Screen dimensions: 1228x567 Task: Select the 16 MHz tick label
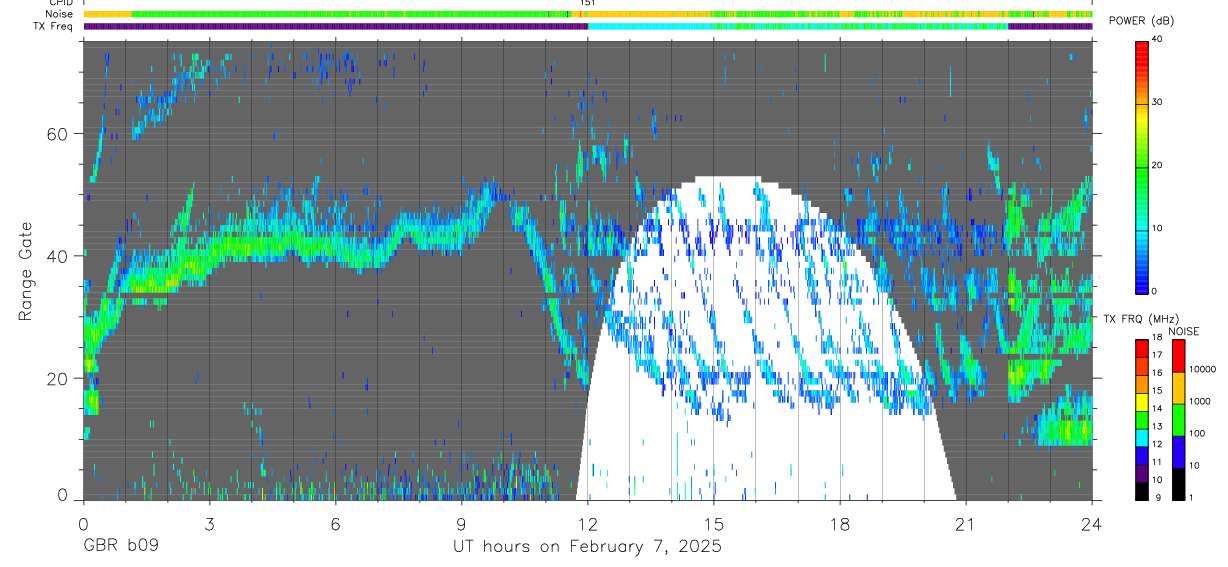point(1157,373)
